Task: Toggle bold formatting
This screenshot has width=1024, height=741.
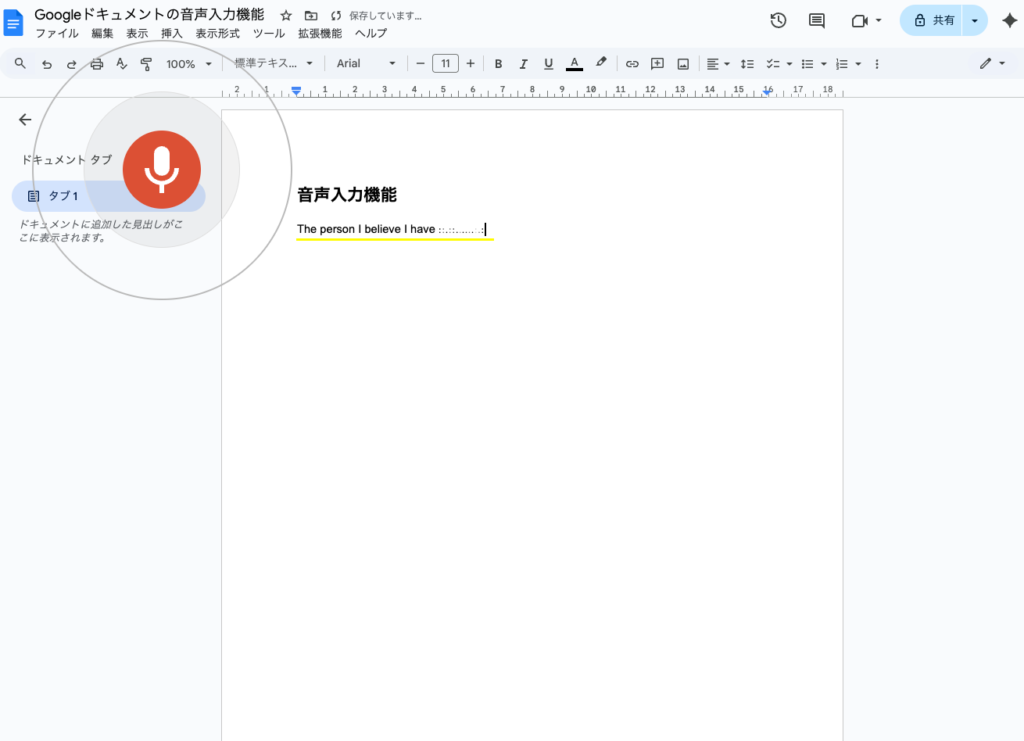Action: 498,64
